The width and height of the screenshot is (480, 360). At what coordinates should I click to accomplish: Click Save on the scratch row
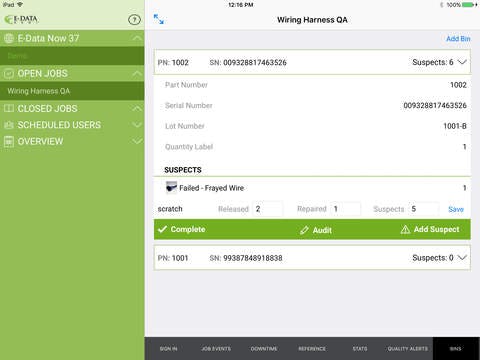pos(456,209)
